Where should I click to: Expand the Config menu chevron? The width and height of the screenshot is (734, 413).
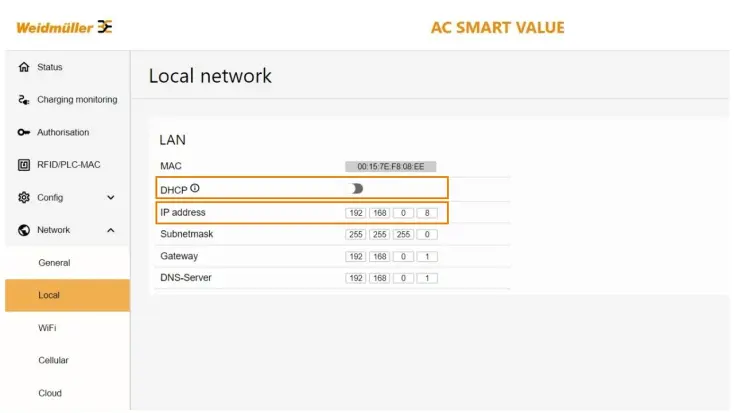click(110, 198)
